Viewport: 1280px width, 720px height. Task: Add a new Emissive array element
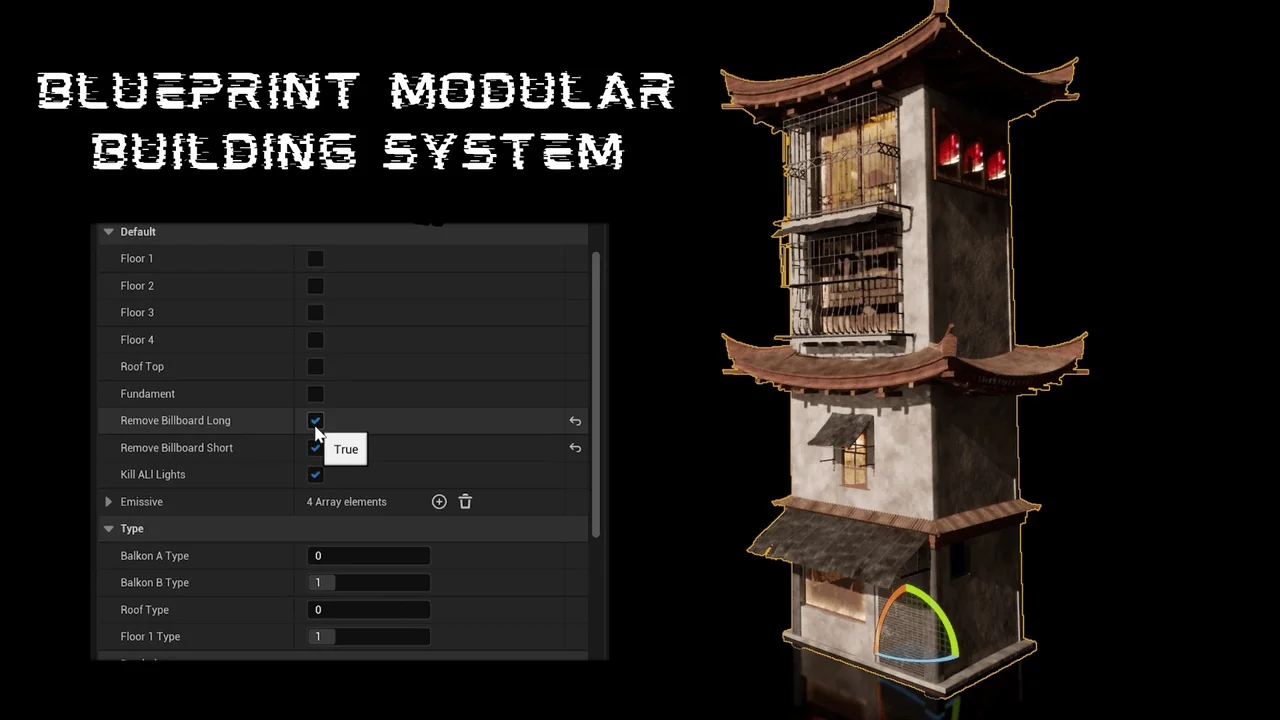tap(439, 502)
